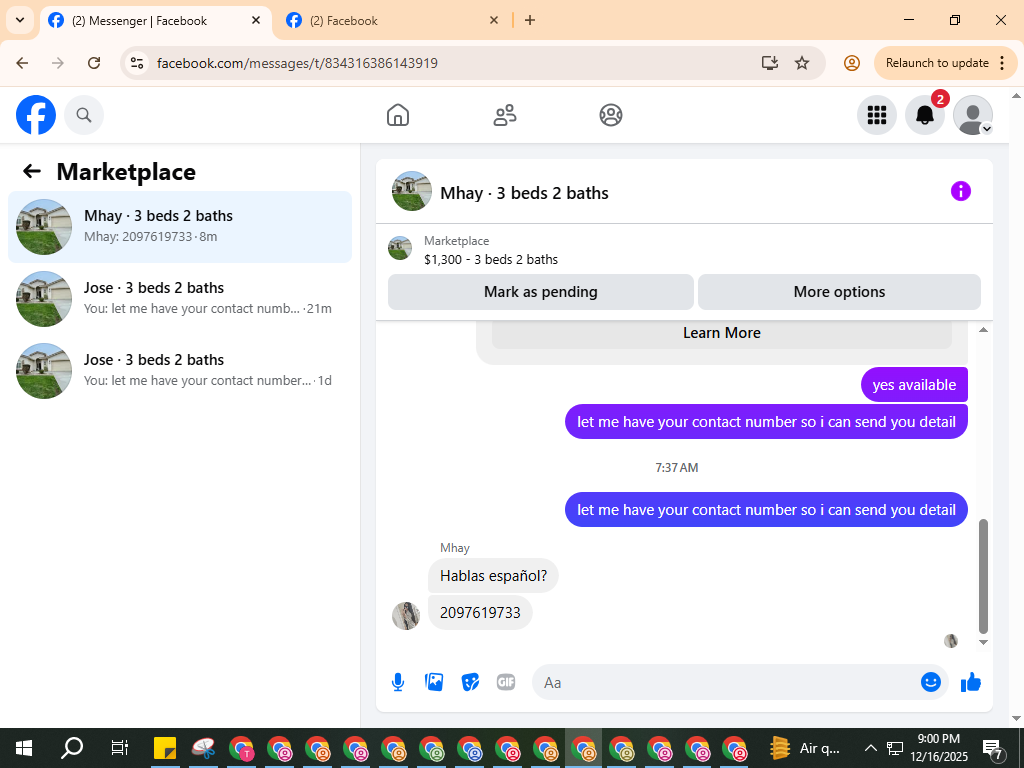Open Chrome three-dot menu
The height and width of the screenshot is (768, 1024).
pyautogui.click(x=1002, y=63)
